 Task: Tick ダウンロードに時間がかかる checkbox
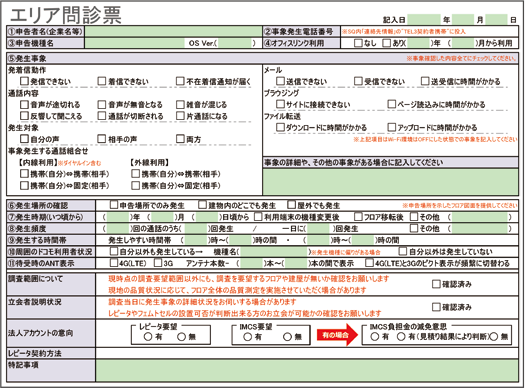(x=280, y=127)
